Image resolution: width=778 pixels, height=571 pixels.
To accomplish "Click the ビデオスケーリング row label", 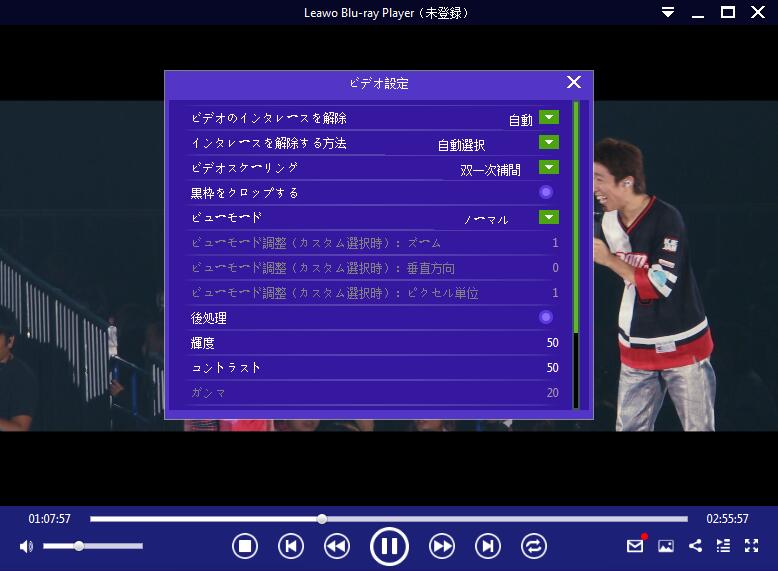I will (245, 168).
